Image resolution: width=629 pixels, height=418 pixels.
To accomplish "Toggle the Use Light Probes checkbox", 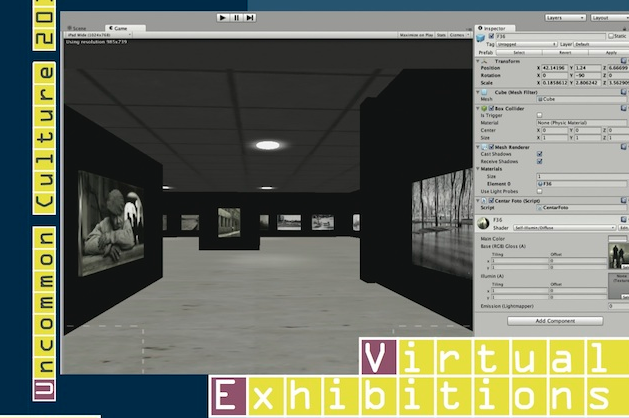I will (540, 191).
